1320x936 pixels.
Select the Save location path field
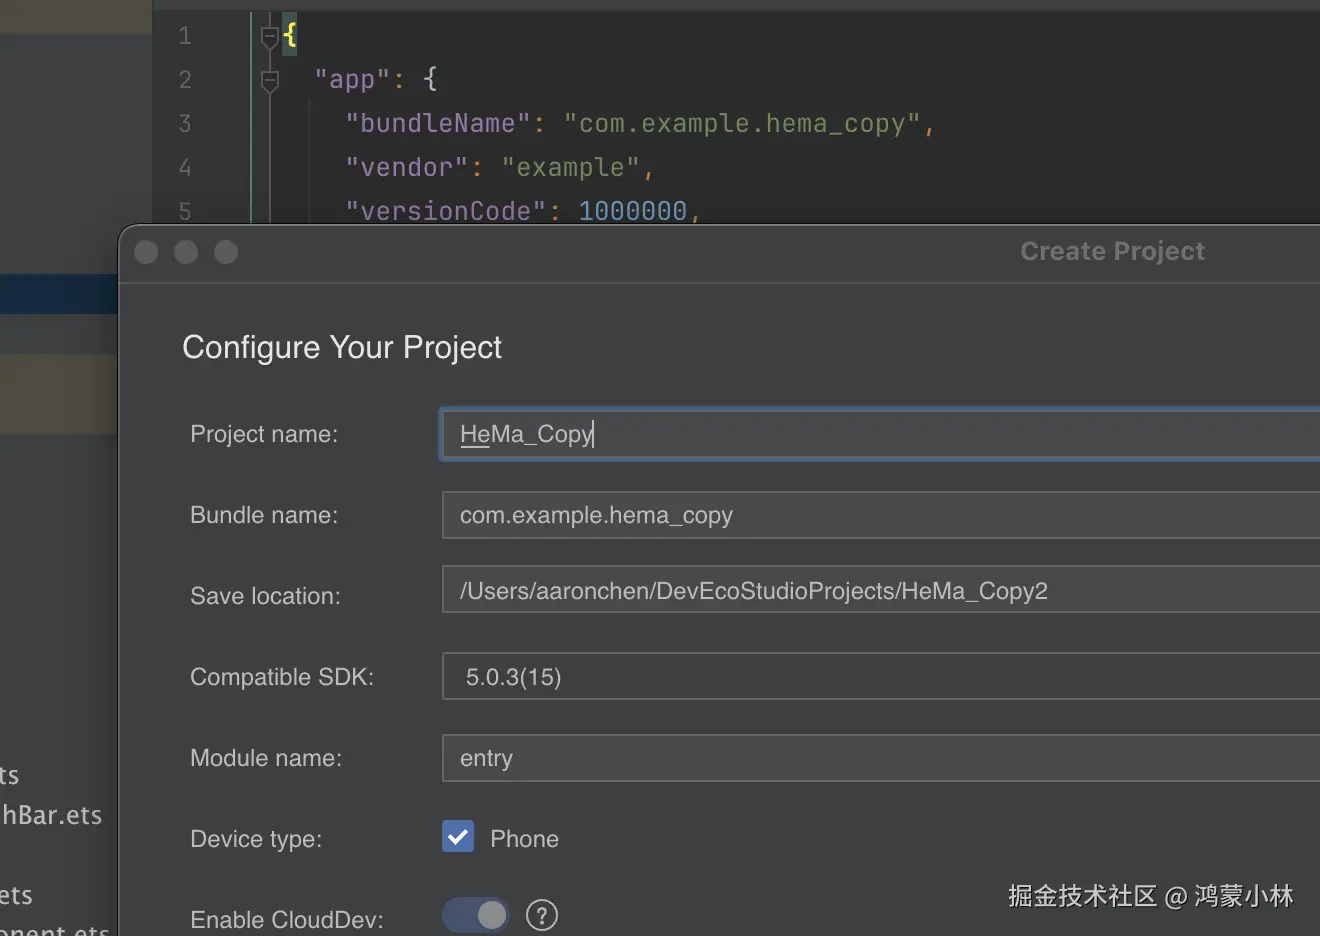tap(880, 591)
